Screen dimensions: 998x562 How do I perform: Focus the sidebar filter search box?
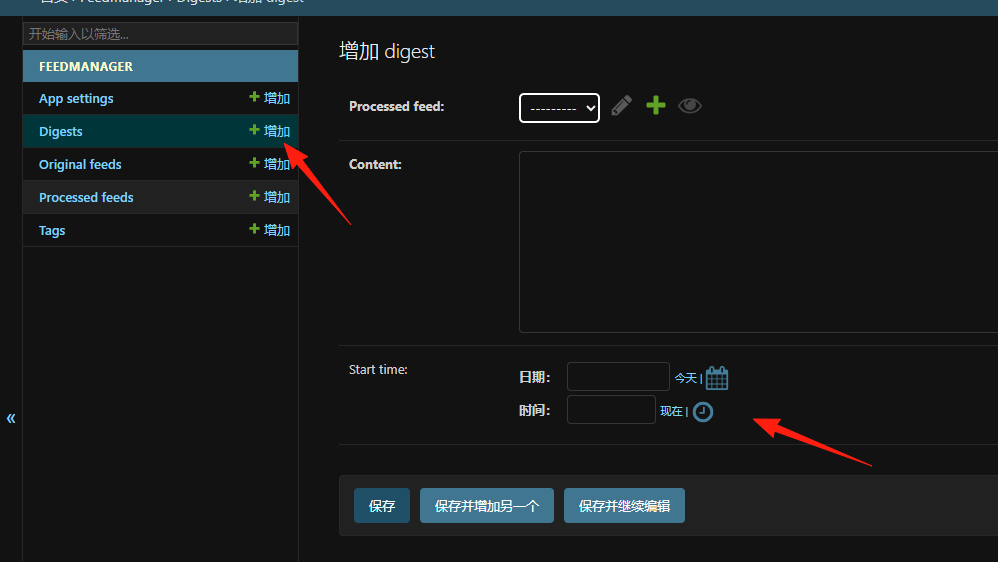[160, 34]
